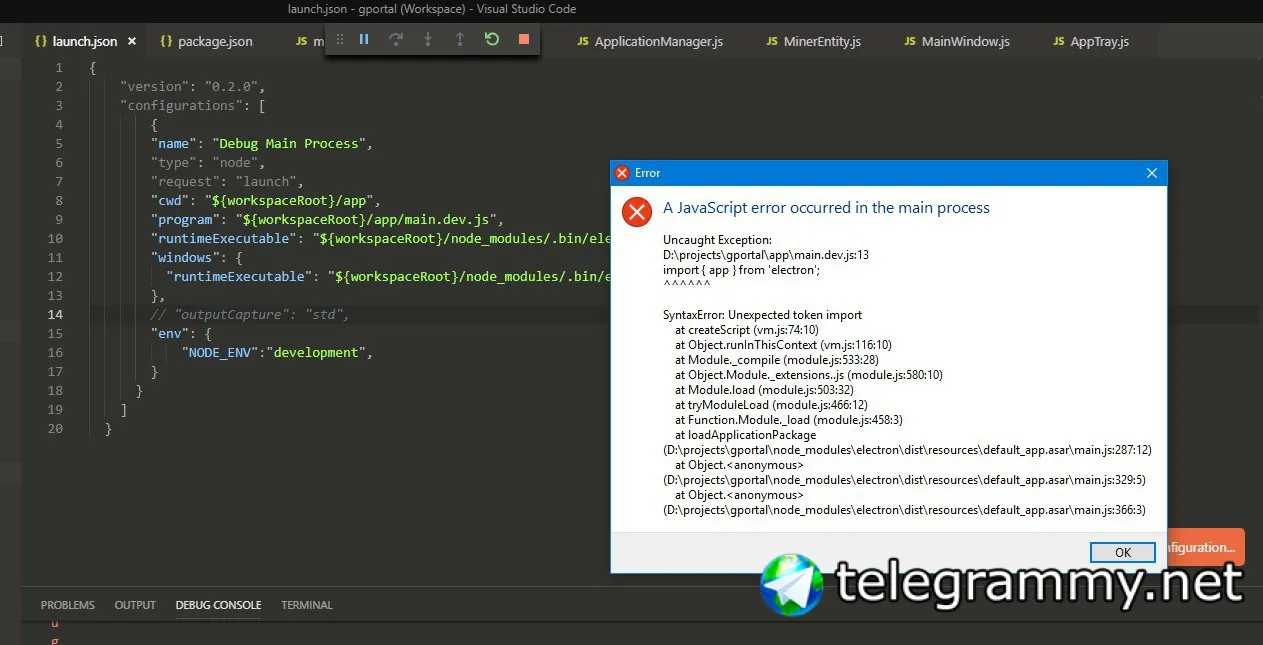Click the package.json JSON file icon
1263x645 pixels.
(167, 41)
